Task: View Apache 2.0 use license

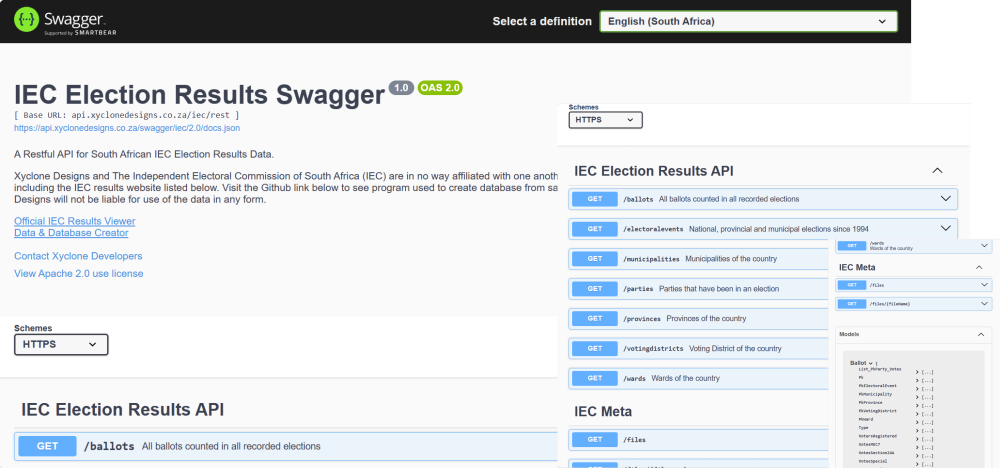Action: pos(78,274)
